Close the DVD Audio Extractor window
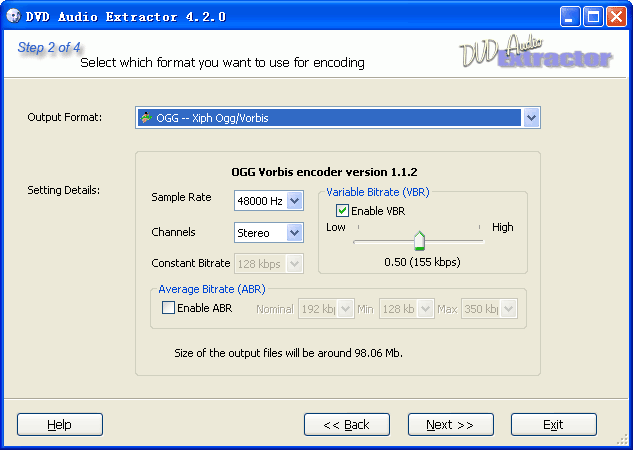 tap(616, 17)
